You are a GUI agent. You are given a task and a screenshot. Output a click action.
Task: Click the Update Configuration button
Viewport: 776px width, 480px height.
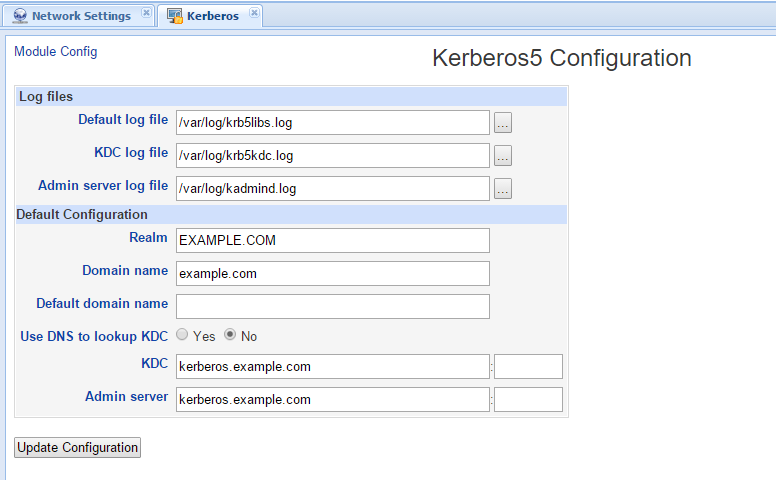coord(77,447)
